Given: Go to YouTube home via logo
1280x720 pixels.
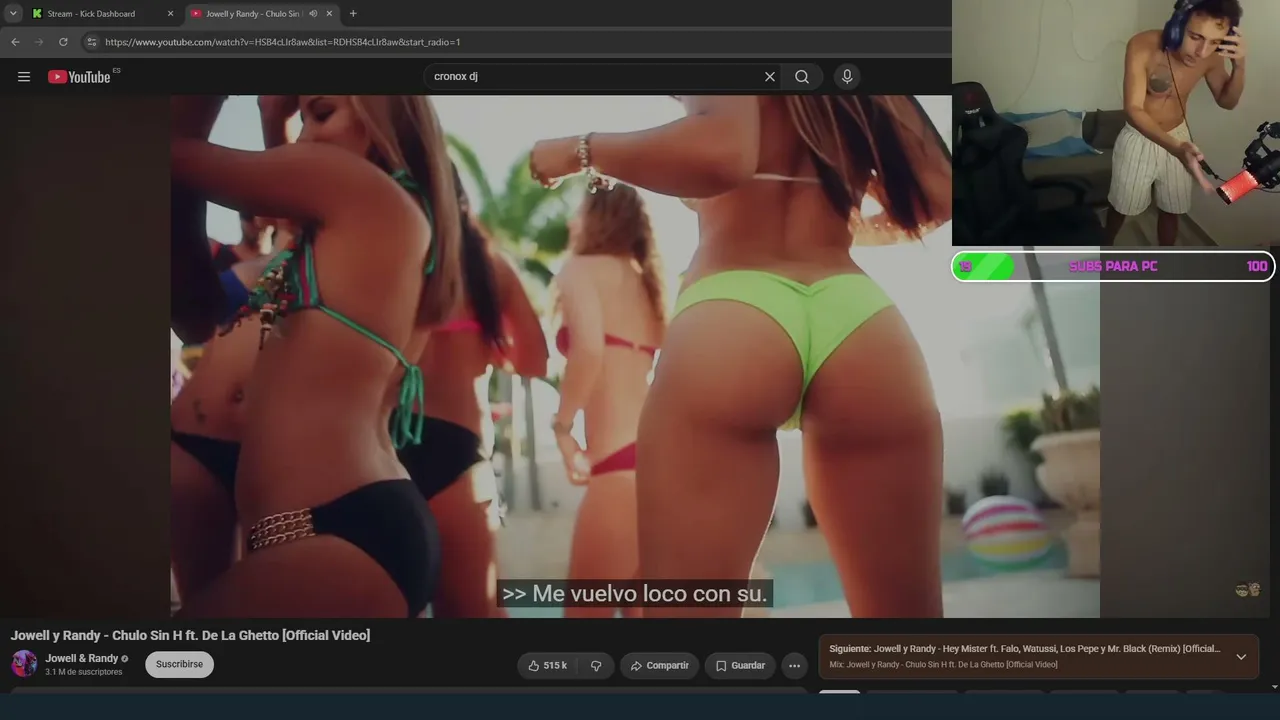Looking at the screenshot, I should (80, 77).
